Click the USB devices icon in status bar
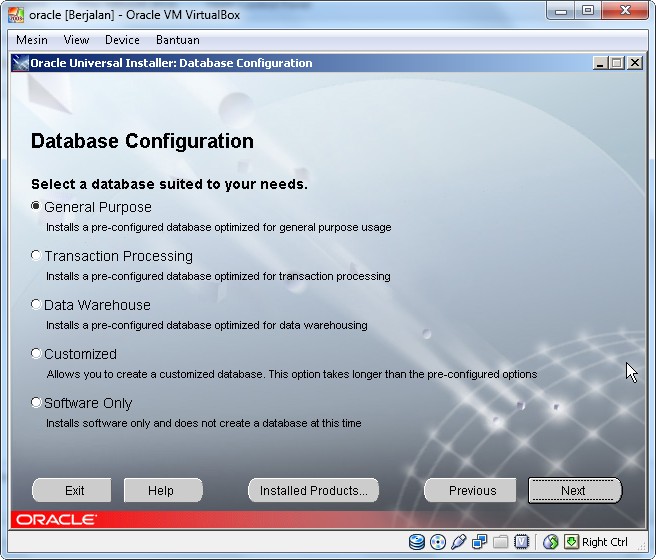This screenshot has height=560, width=656. 459,542
